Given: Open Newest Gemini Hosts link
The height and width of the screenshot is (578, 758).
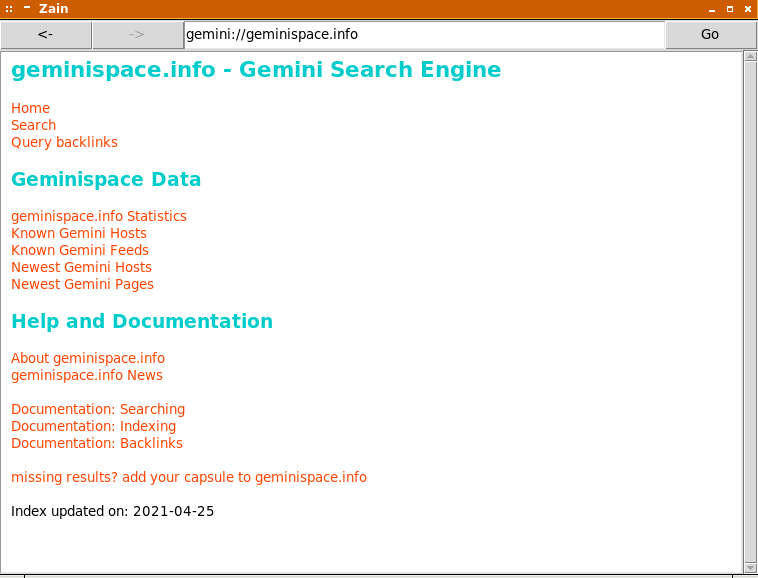Looking at the screenshot, I should tap(81, 267).
